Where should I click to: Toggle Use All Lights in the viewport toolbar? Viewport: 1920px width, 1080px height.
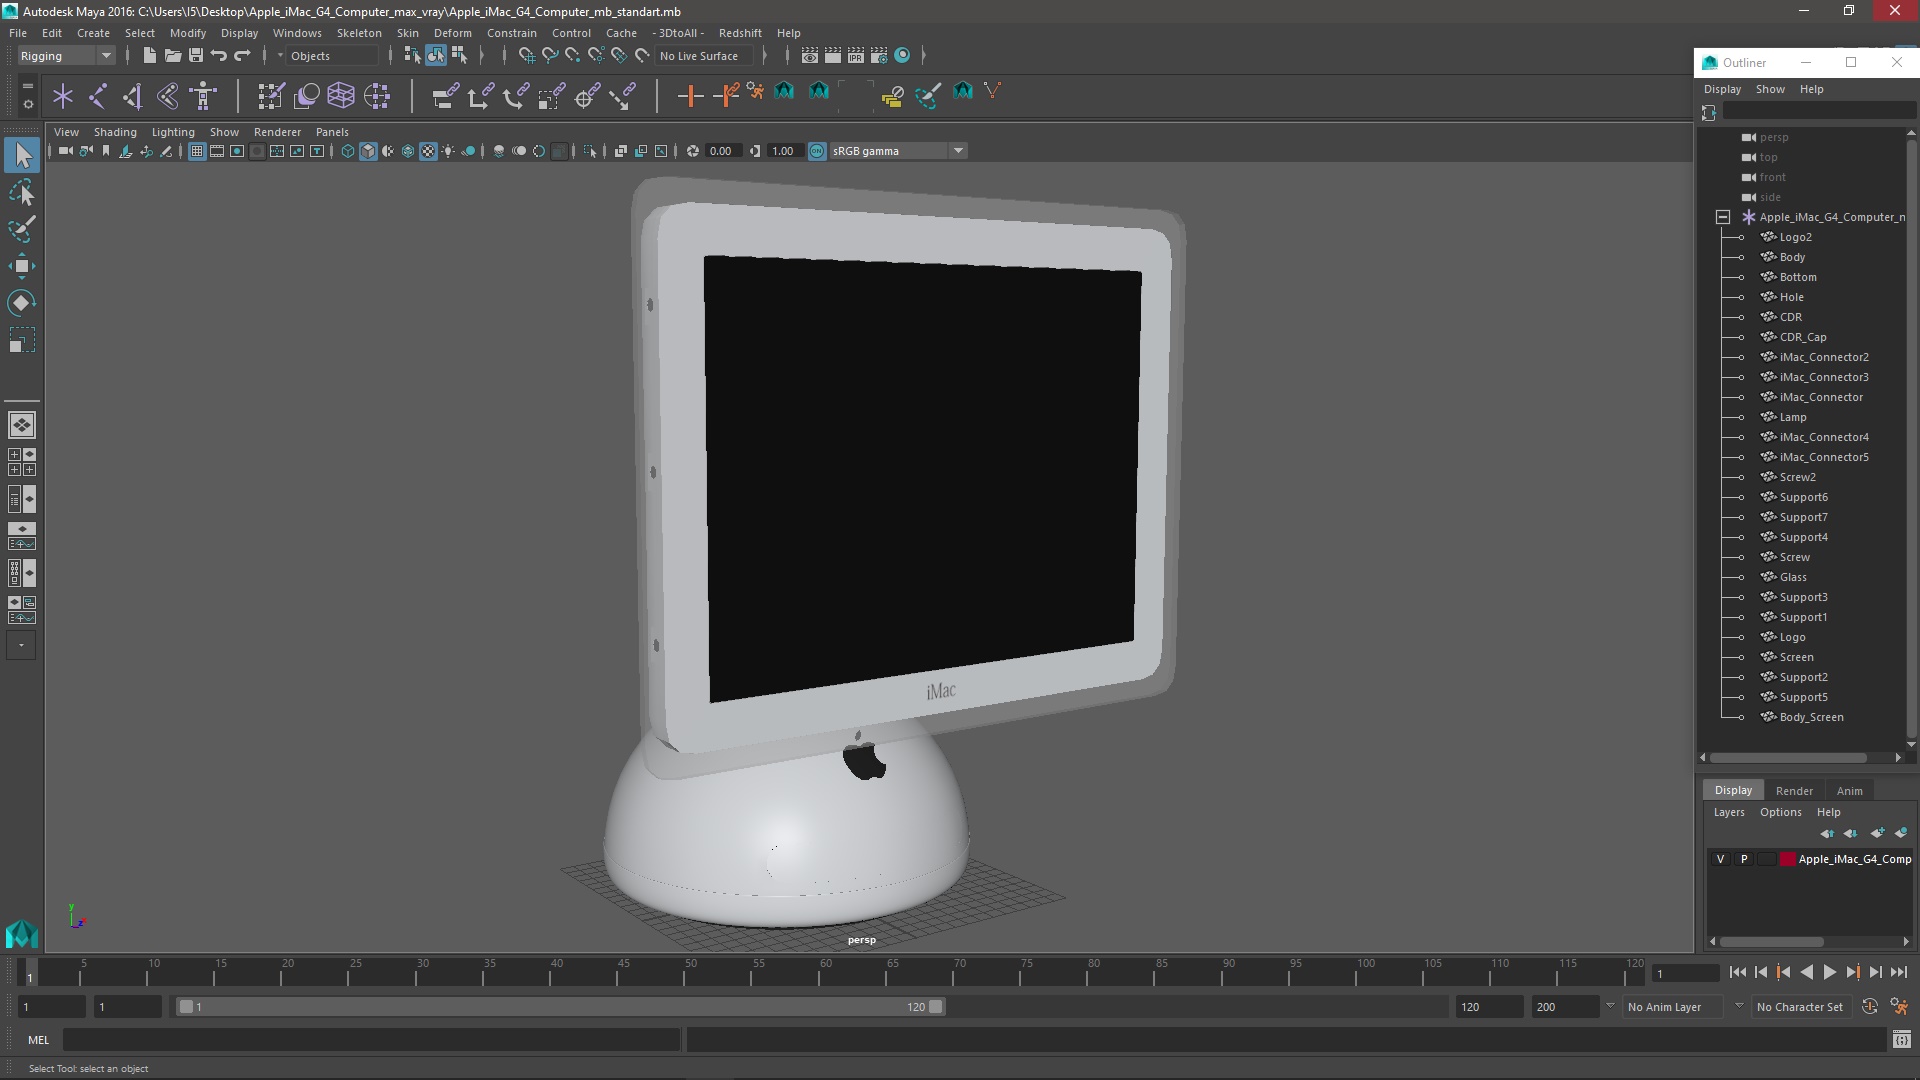click(448, 151)
